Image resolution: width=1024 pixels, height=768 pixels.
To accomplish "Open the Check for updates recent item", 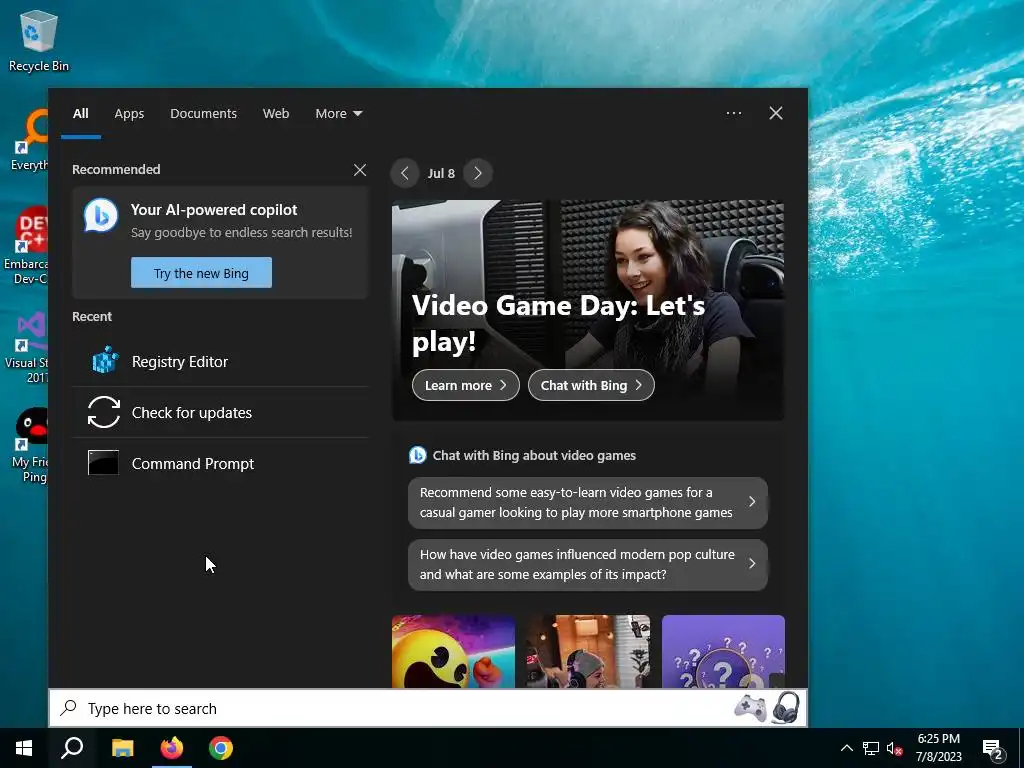I will point(221,412).
